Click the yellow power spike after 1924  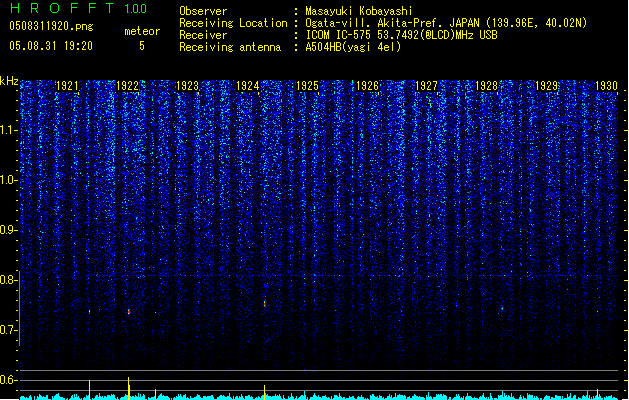click(264, 392)
